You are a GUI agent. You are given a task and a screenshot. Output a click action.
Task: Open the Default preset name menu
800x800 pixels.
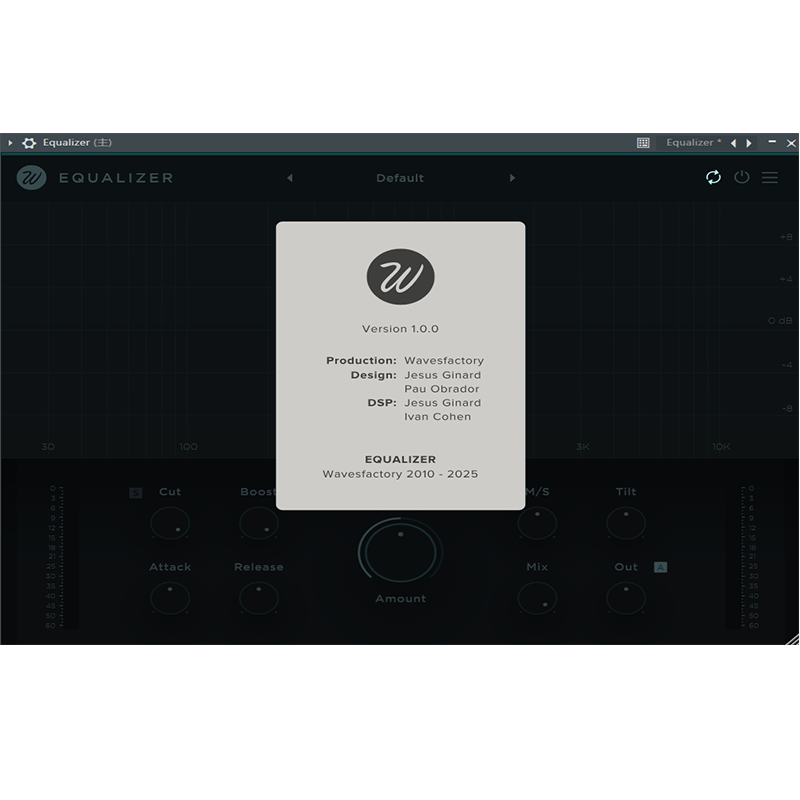400,178
